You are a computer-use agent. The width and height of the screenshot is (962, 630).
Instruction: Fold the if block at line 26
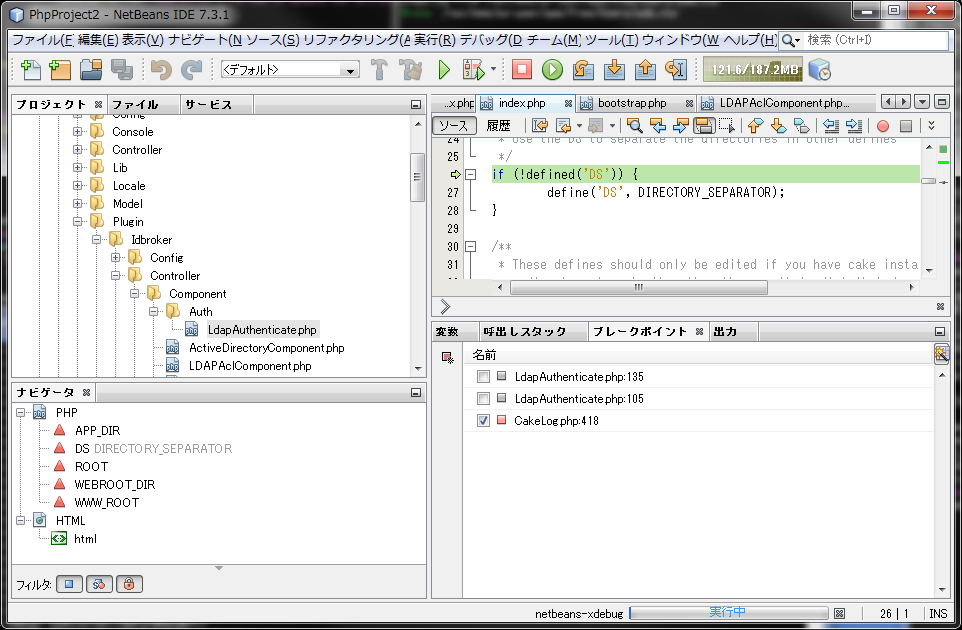pyautogui.click(x=471, y=175)
